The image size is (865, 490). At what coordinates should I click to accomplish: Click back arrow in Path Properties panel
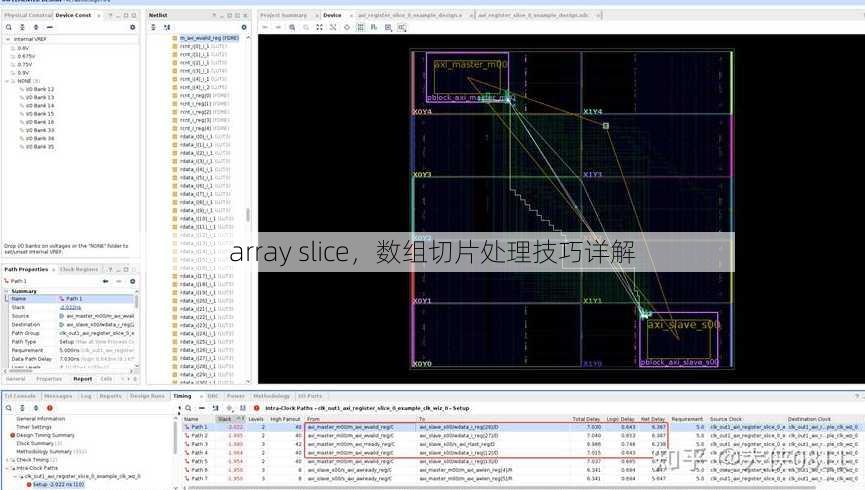[105, 281]
